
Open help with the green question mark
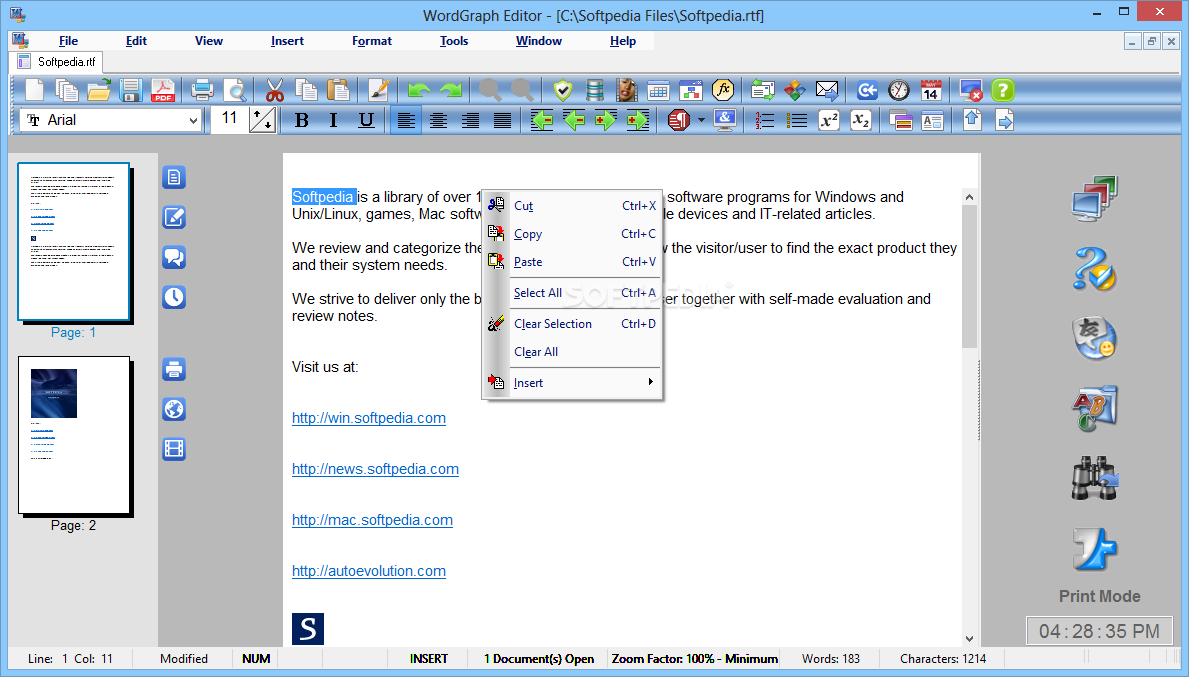tap(1002, 90)
